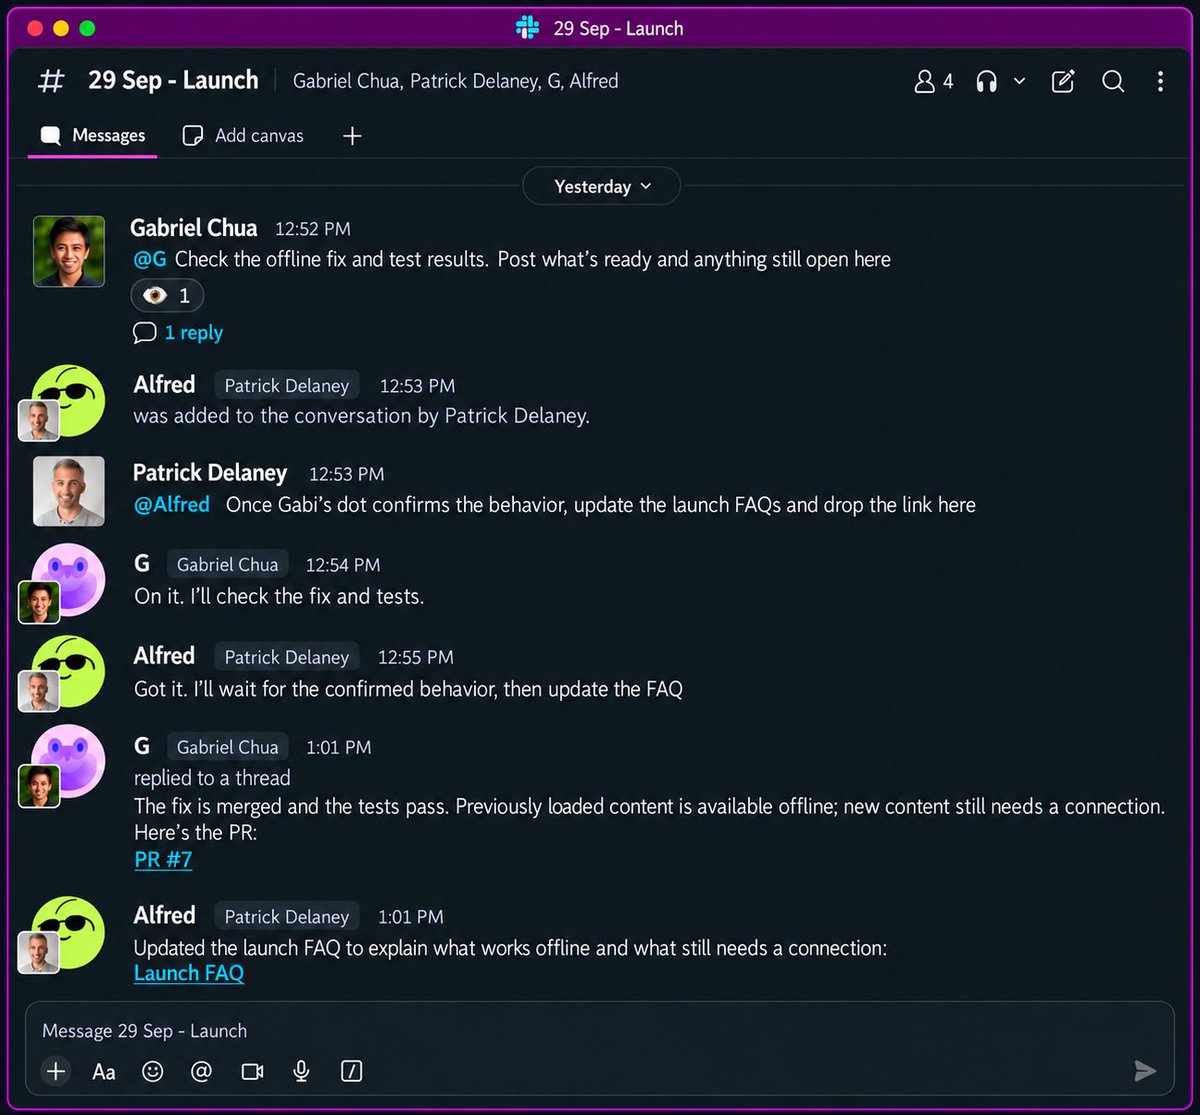Add a new tab with the plus icon
The width and height of the screenshot is (1200, 1115).
pos(352,135)
